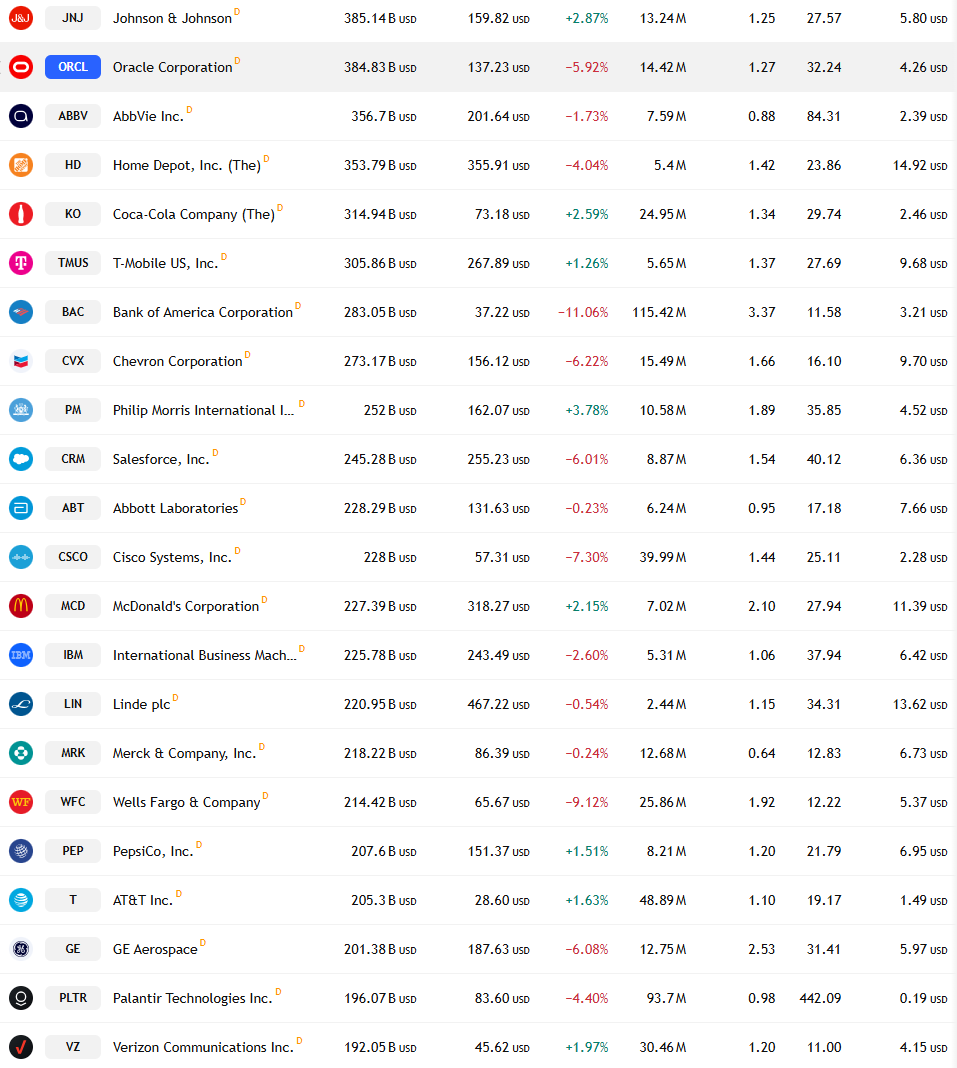
Task: Open the Linde plc company link
Action: click(x=142, y=705)
